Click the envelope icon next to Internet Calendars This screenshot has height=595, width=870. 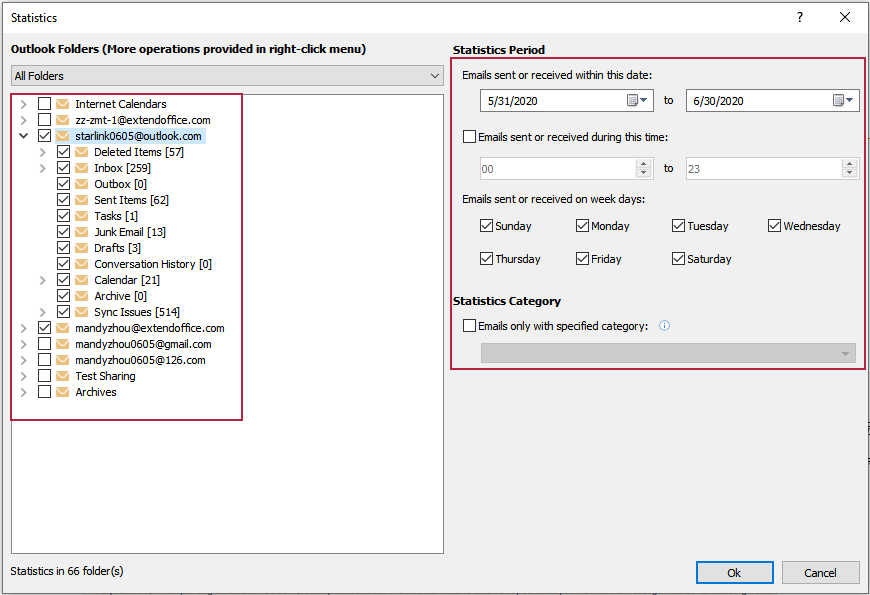coord(63,104)
